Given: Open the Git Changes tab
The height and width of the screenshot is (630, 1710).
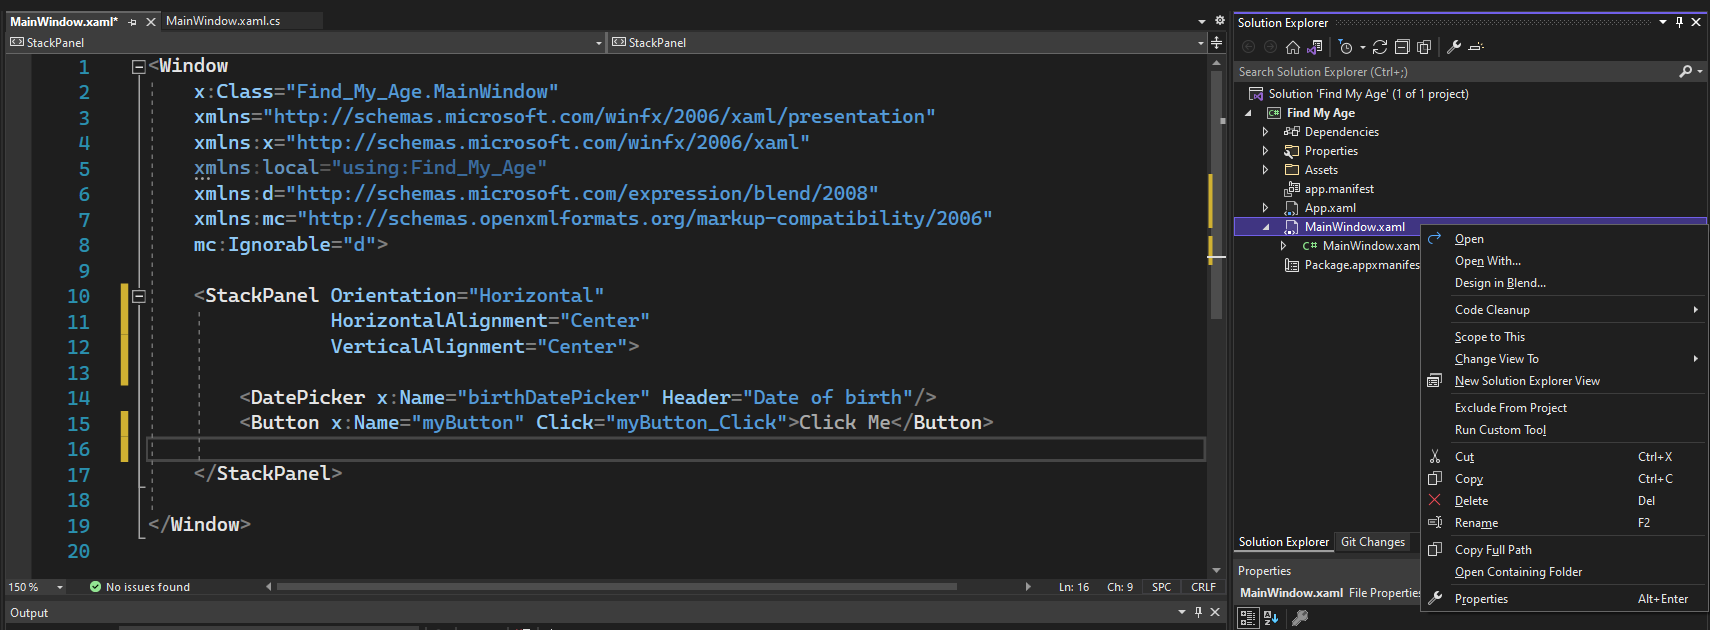Looking at the screenshot, I should pyautogui.click(x=1372, y=542).
